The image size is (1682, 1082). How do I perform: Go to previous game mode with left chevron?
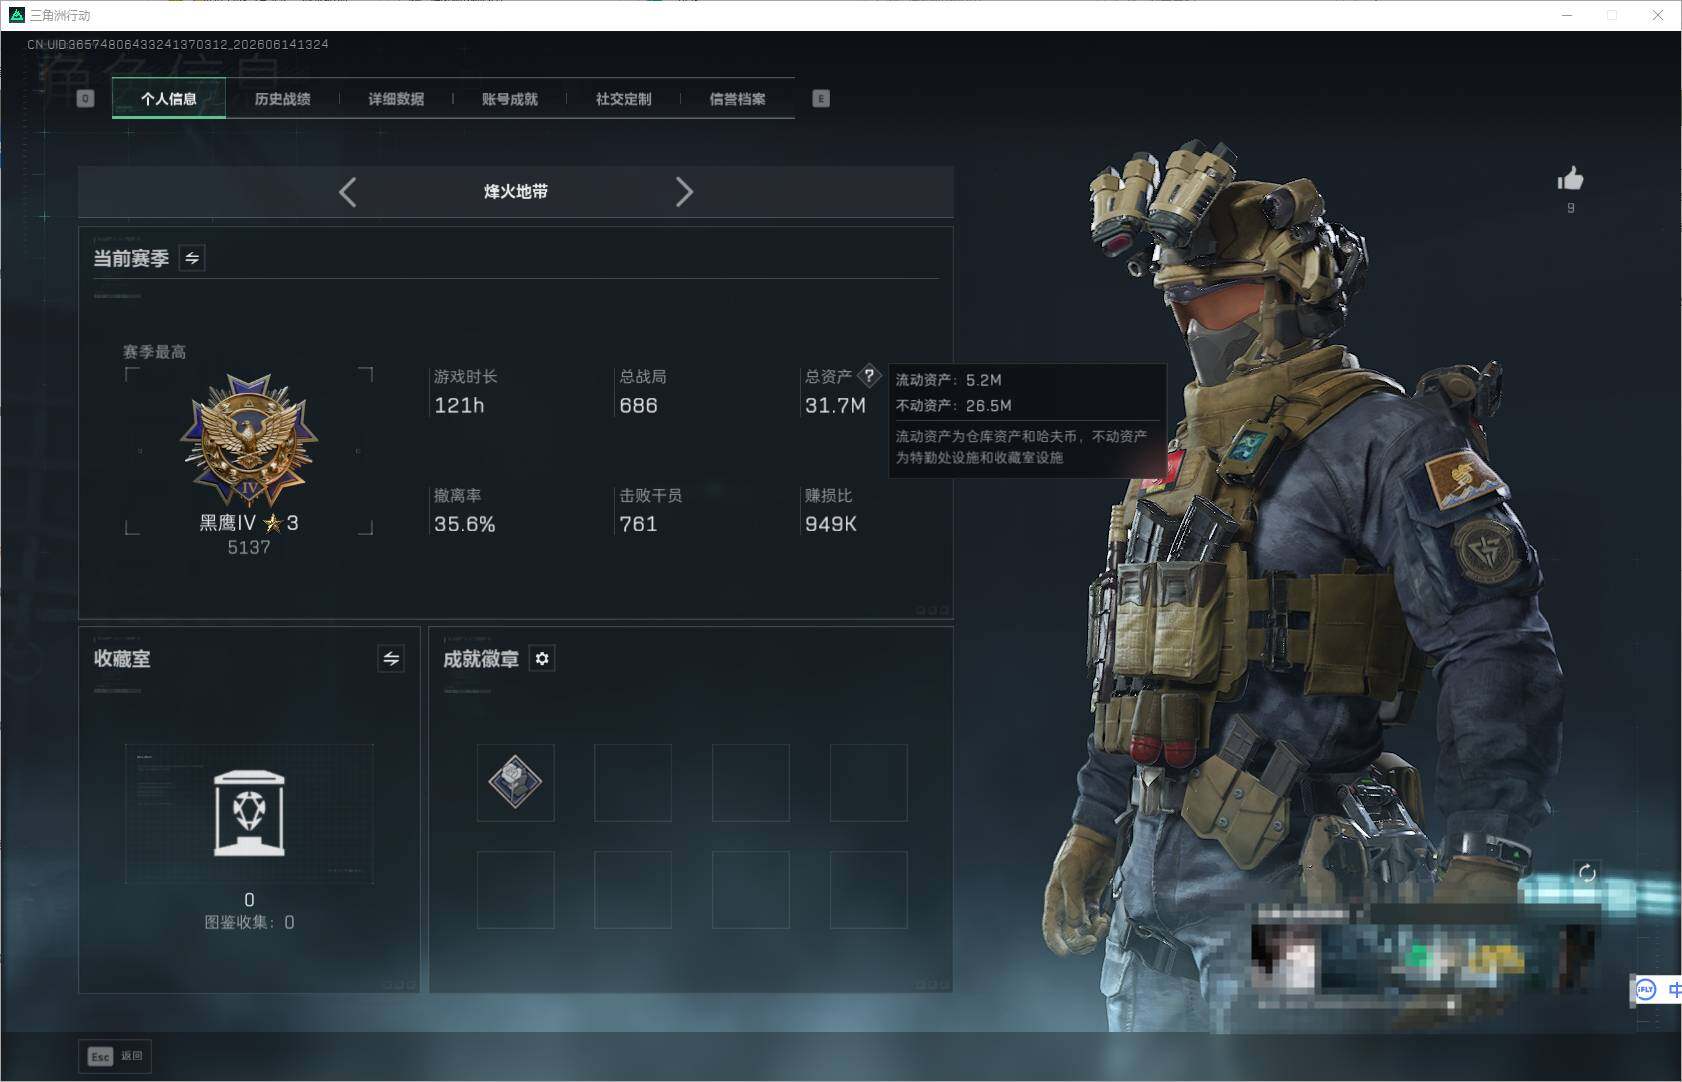(347, 192)
